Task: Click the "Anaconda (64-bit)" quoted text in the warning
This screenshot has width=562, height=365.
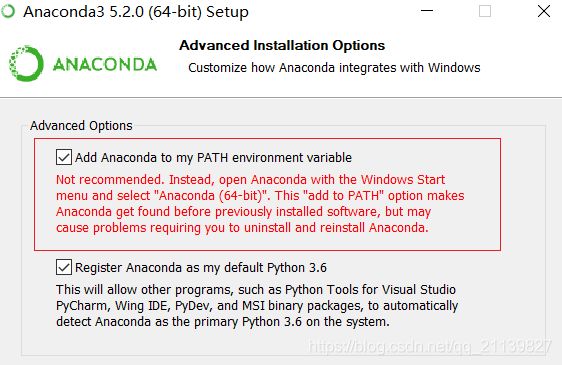Action: (213, 196)
